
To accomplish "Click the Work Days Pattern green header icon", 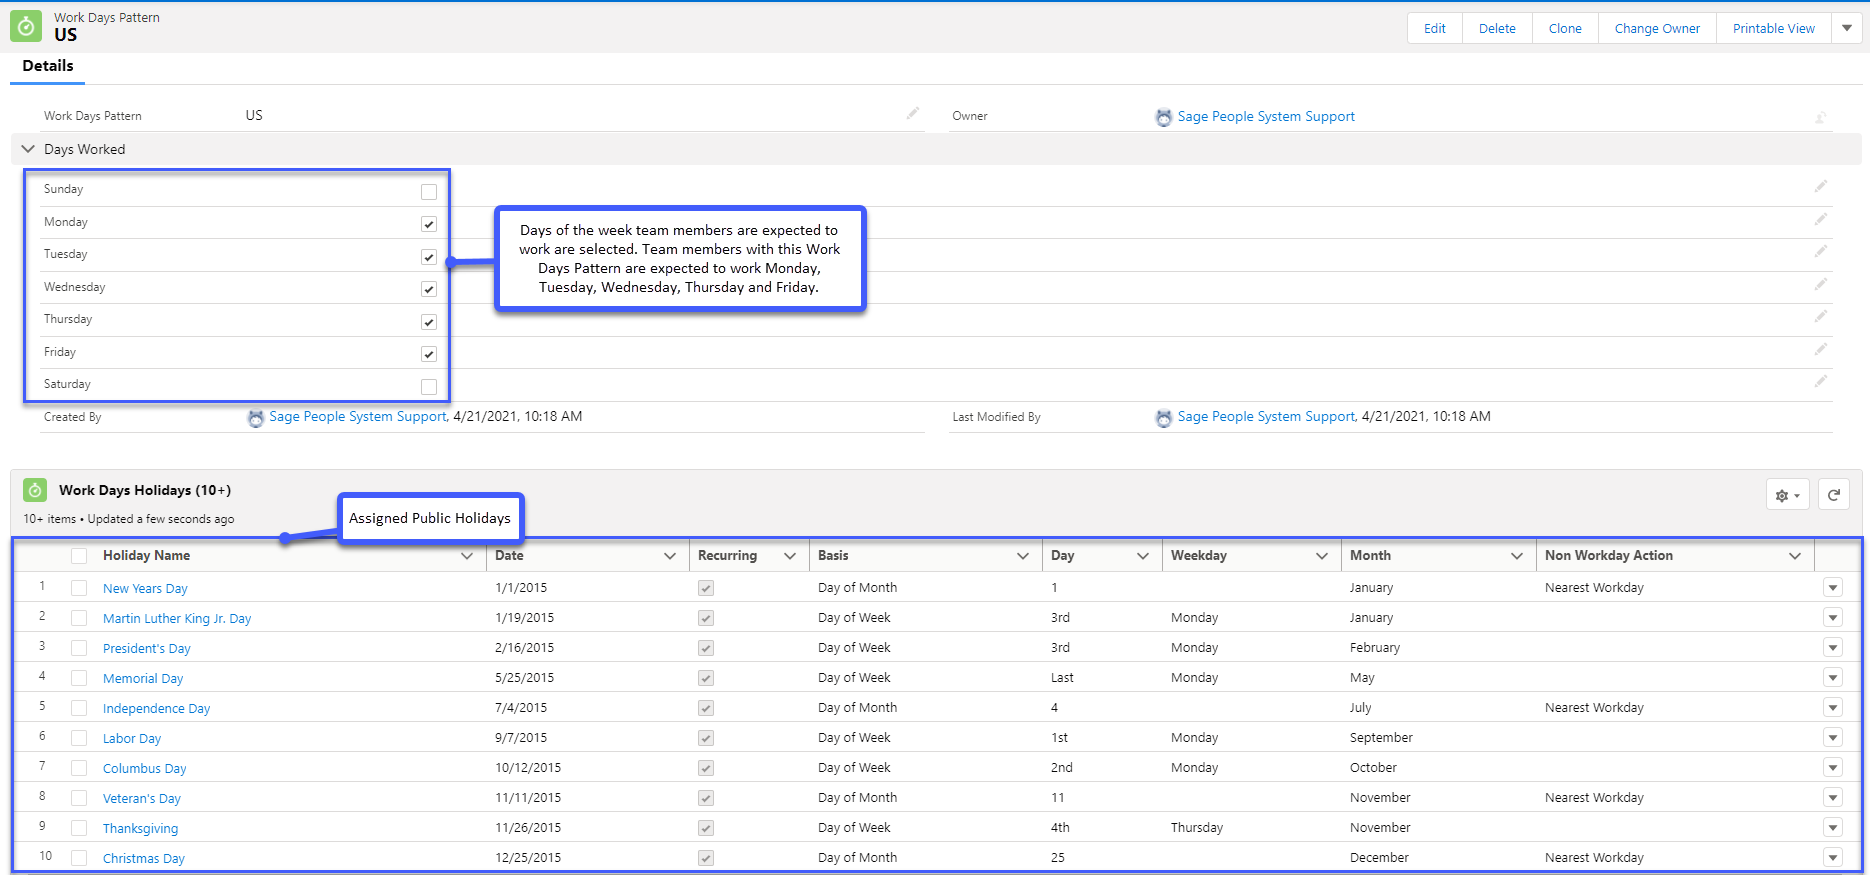I will tap(26, 26).
